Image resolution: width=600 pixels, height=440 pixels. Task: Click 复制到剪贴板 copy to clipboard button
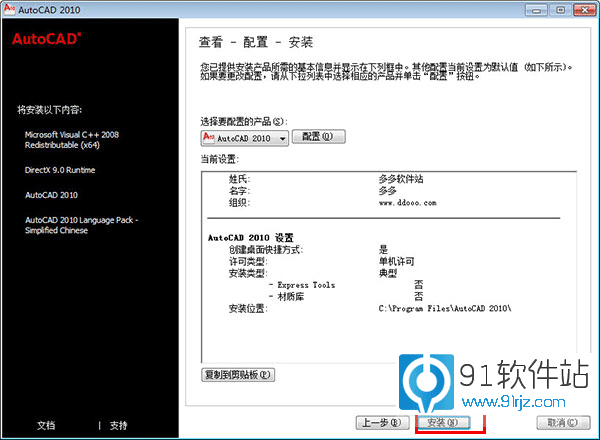click(x=238, y=375)
